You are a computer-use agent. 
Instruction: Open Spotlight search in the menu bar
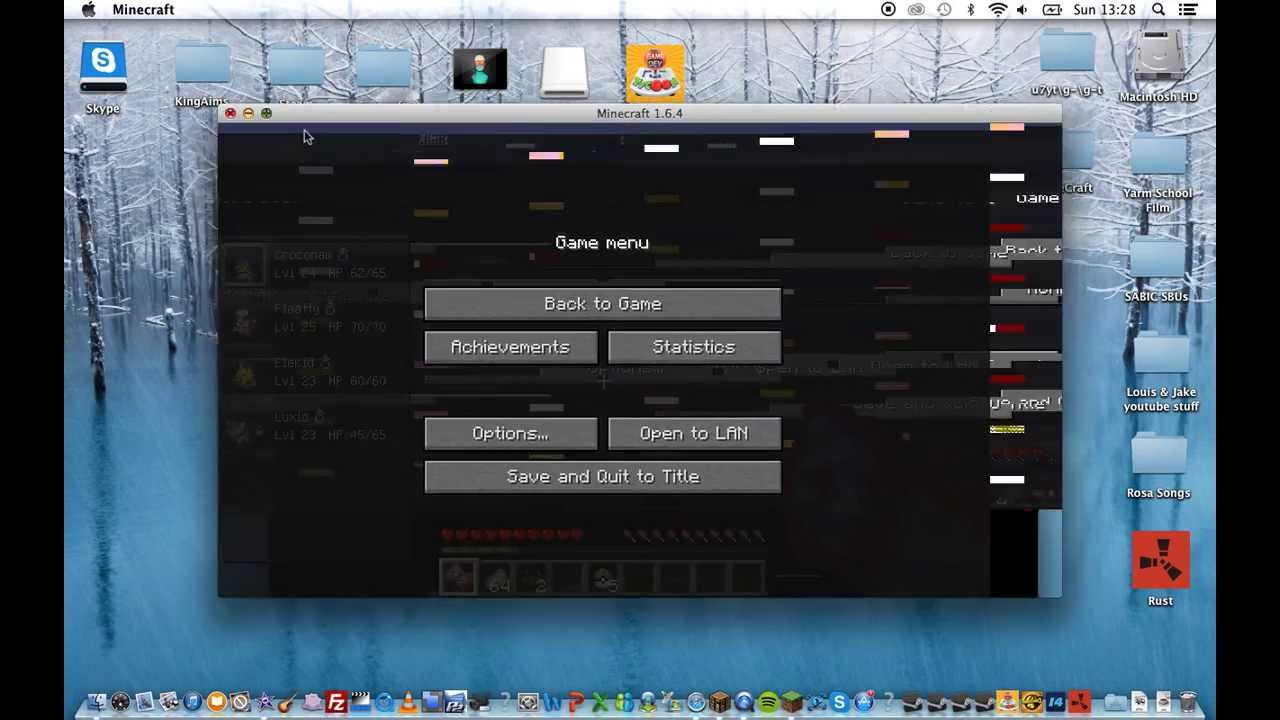point(1158,10)
